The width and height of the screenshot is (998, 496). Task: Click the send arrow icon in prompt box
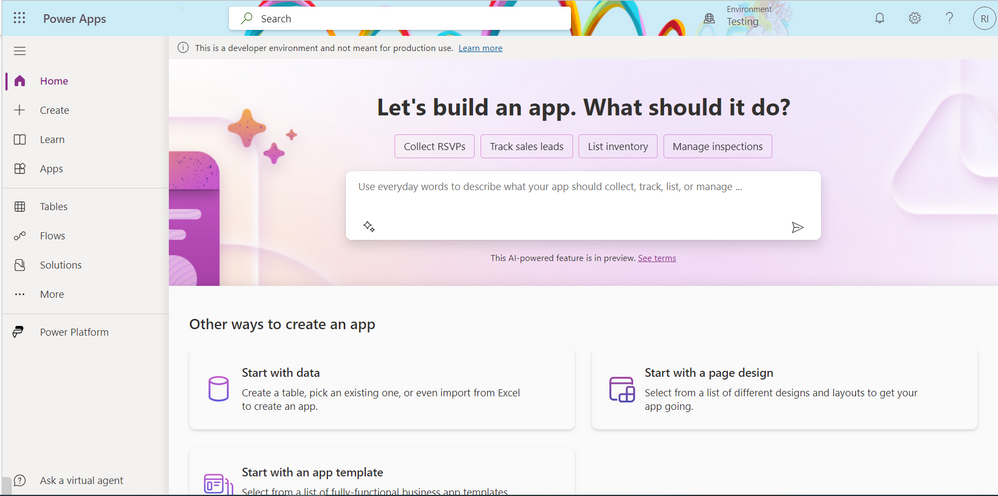798,227
